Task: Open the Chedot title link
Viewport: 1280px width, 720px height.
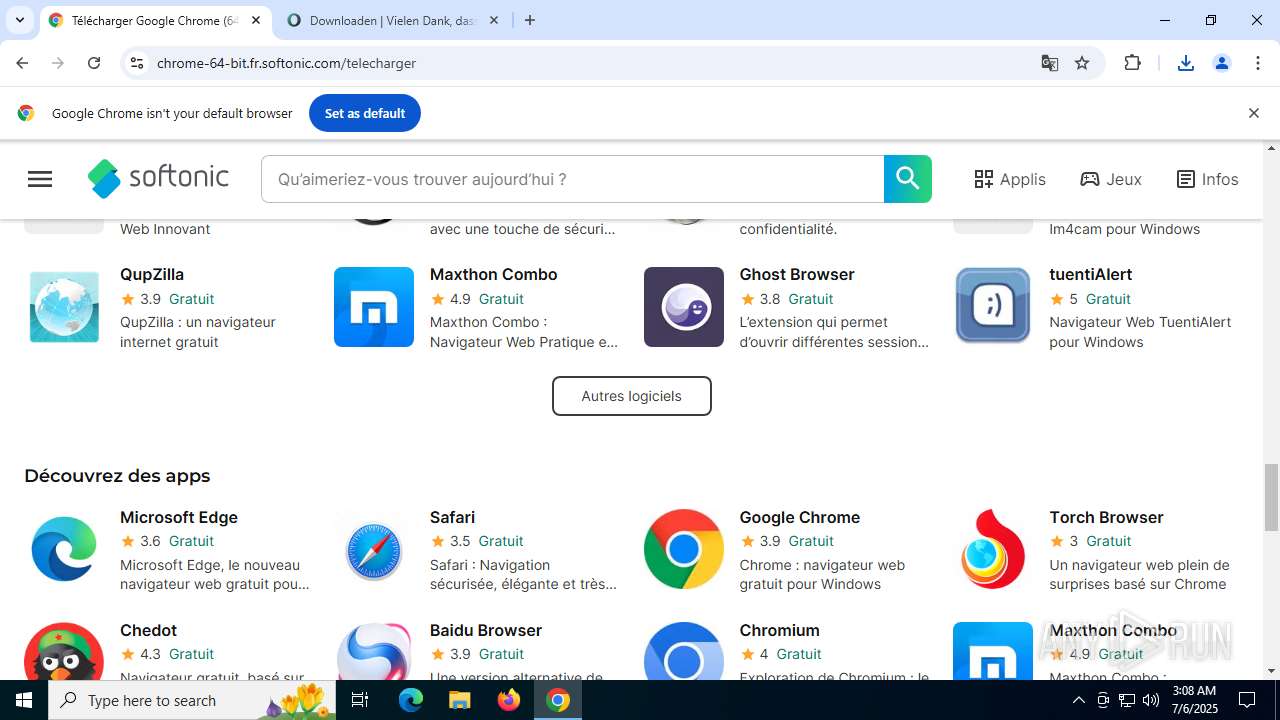Action: 148,630
